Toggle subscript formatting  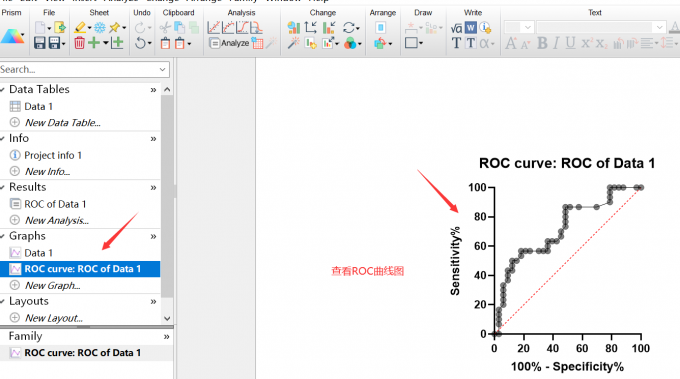[601, 43]
